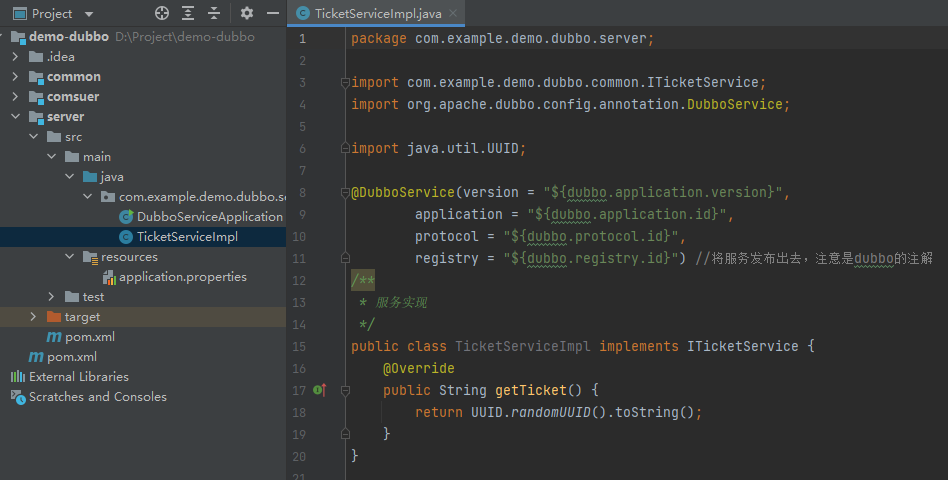
Task: Click the Expand All icon in Project panel
Action: pos(188,13)
